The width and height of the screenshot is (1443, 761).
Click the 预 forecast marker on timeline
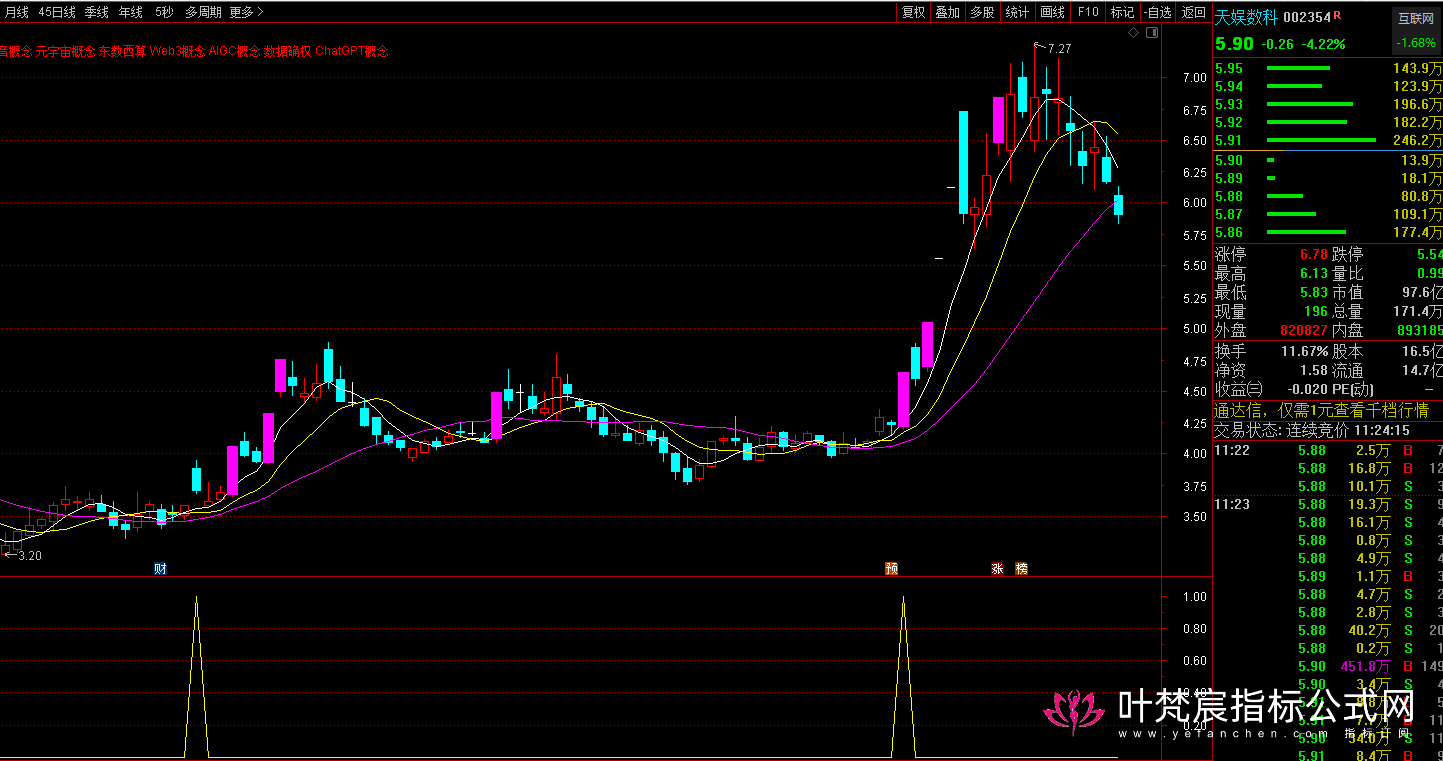click(891, 568)
